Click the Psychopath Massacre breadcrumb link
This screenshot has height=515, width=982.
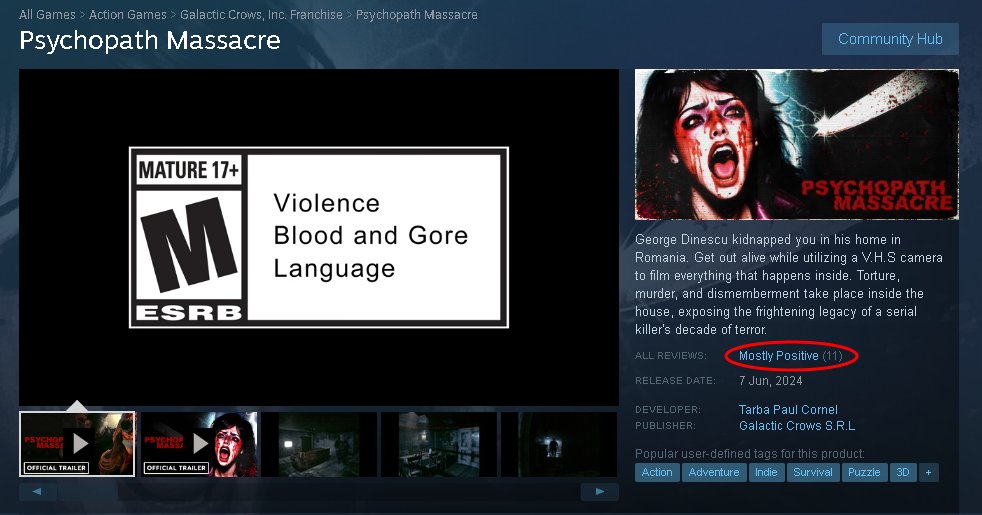click(416, 14)
